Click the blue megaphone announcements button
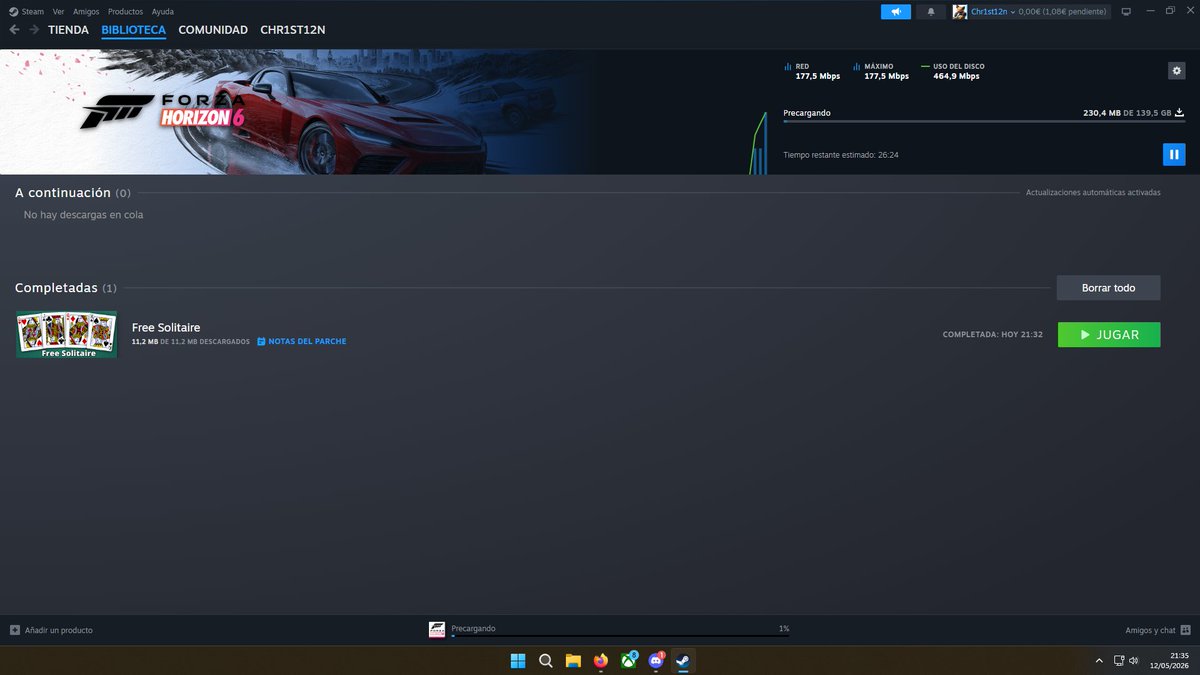The image size is (1200, 675). click(x=895, y=12)
